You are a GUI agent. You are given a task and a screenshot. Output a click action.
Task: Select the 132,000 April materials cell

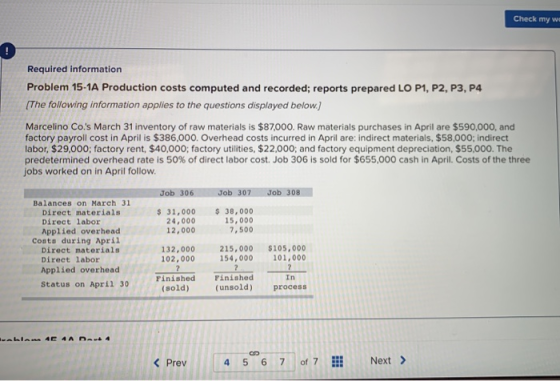178,249
